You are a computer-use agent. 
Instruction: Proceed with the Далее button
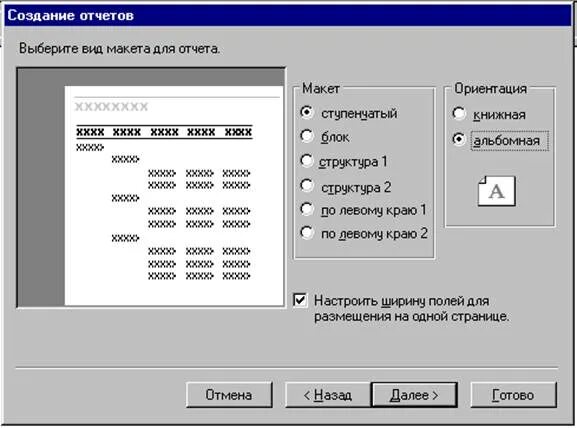[x=414, y=395]
